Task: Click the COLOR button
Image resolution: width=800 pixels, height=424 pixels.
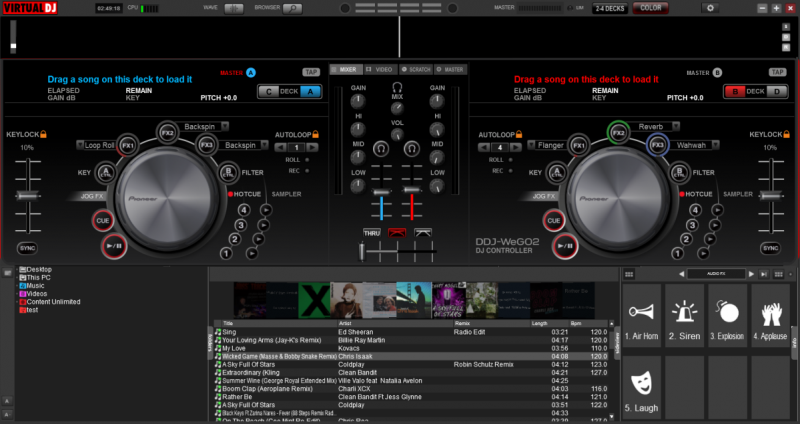Action: (x=651, y=8)
